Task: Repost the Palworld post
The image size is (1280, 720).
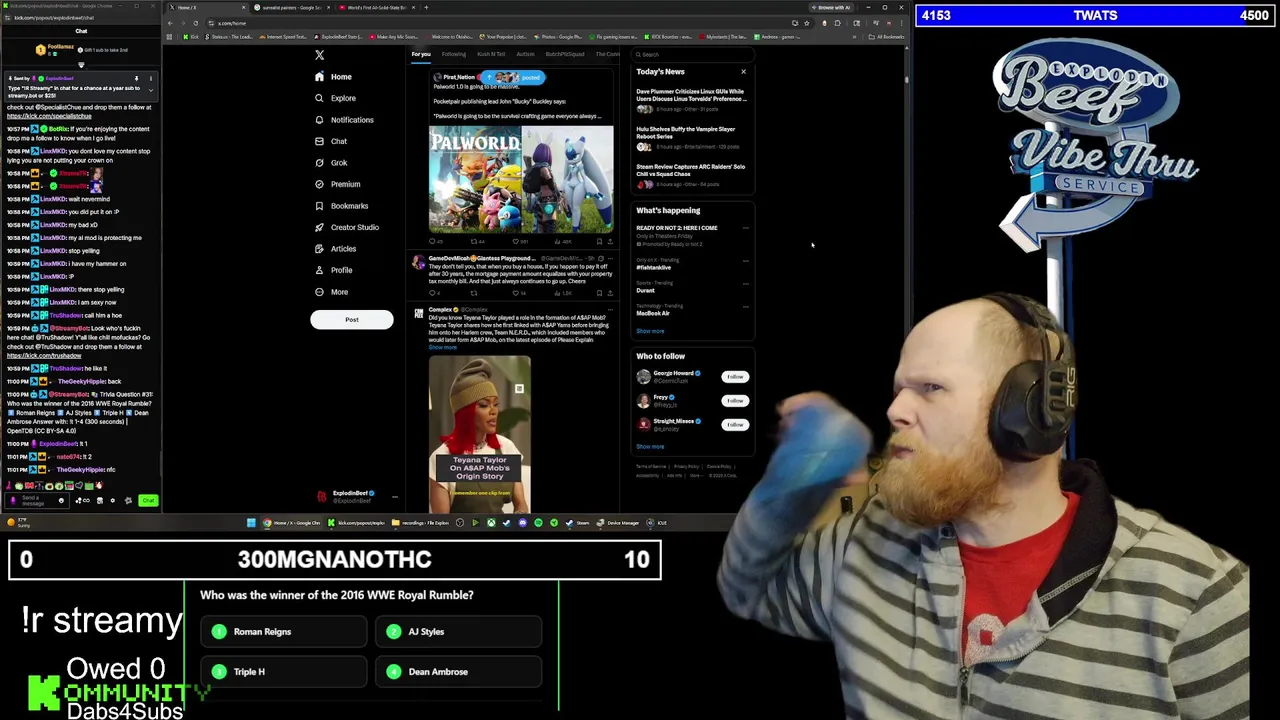Action: (x=476, y=241)
